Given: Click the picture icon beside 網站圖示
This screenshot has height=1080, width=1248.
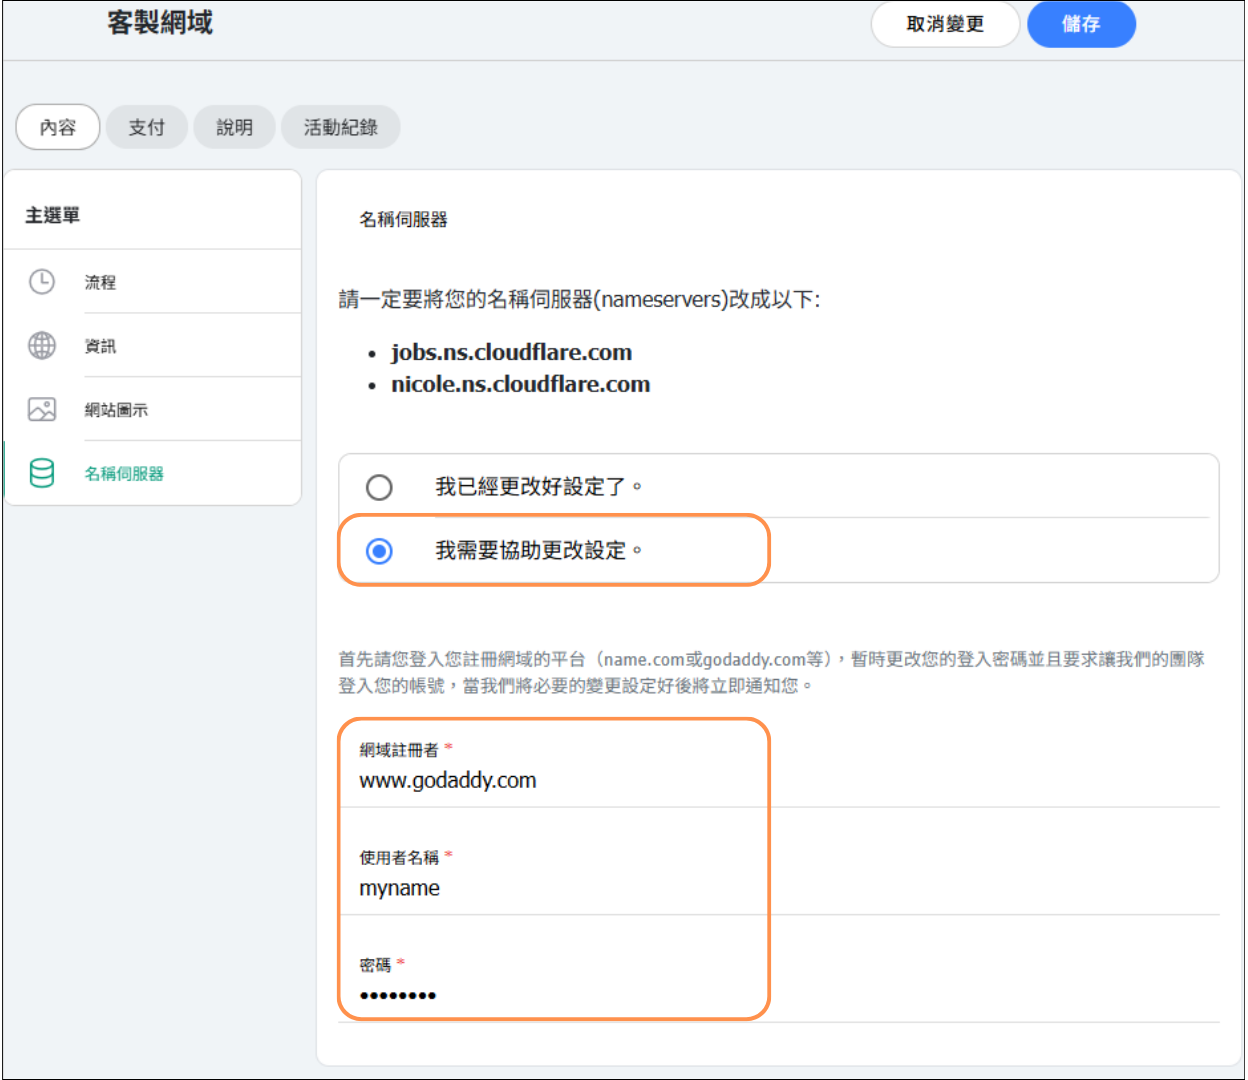Looking at the screenshot, I should [x=42, y=409].
